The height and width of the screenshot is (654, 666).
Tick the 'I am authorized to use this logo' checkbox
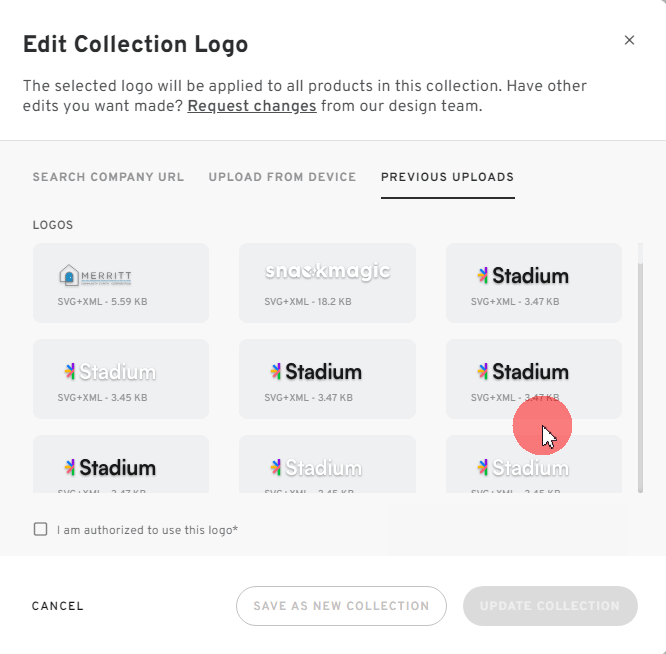click(41, 529)
